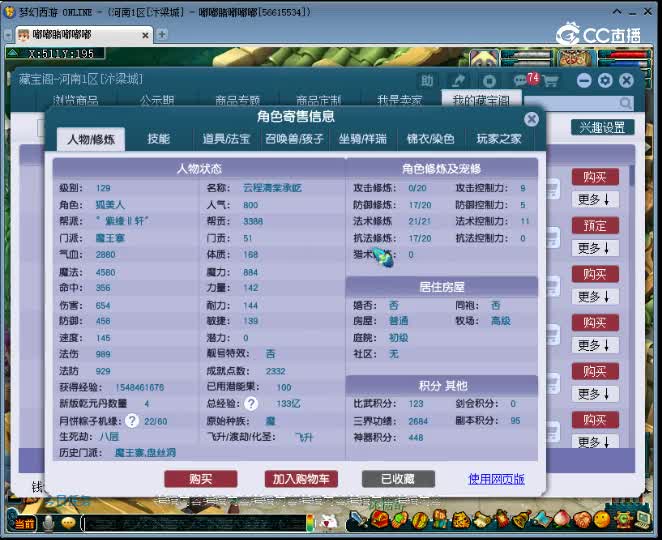Switch to the 玩家之家 tab
This screenshot has height=540, width=662.
tap(499, 139)
